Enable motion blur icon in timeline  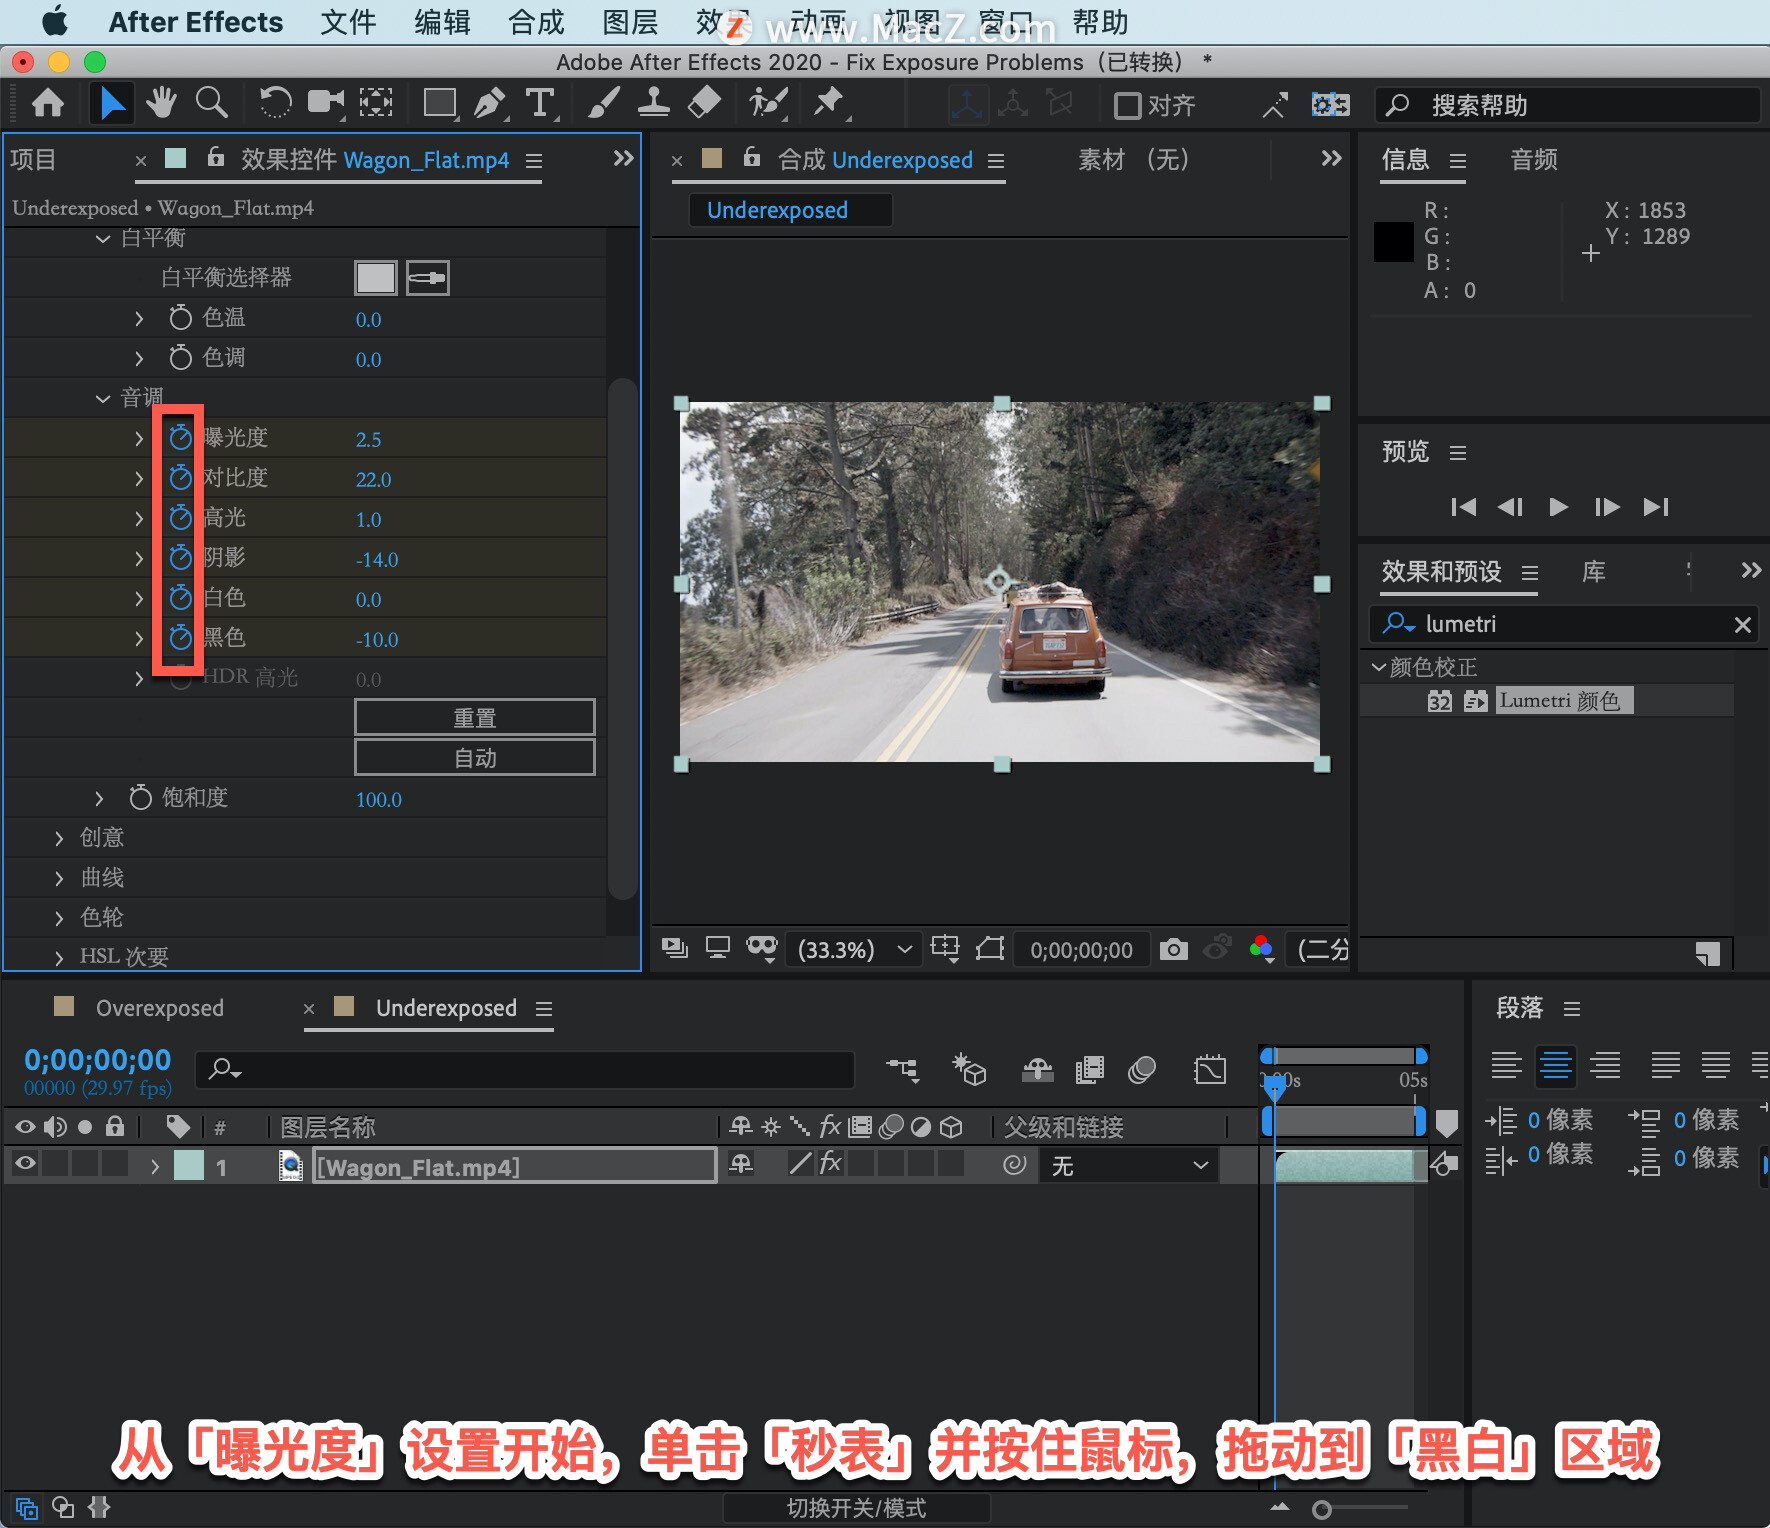(x=1142, y=1071)
